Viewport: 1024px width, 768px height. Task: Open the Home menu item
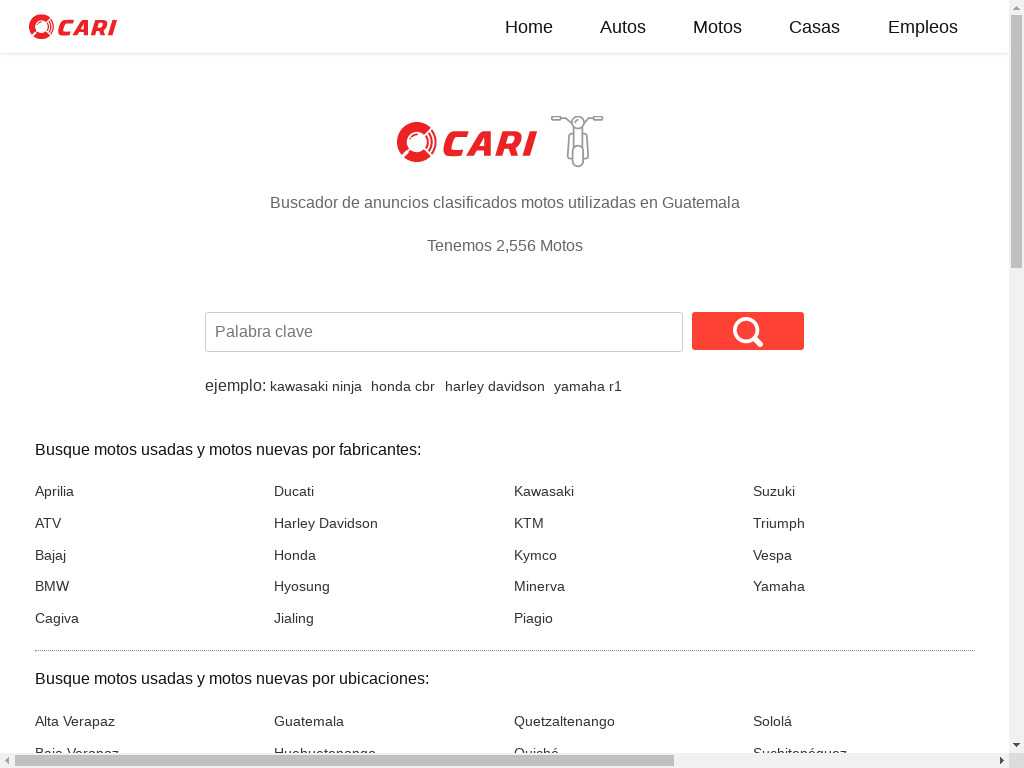[528, 27]
